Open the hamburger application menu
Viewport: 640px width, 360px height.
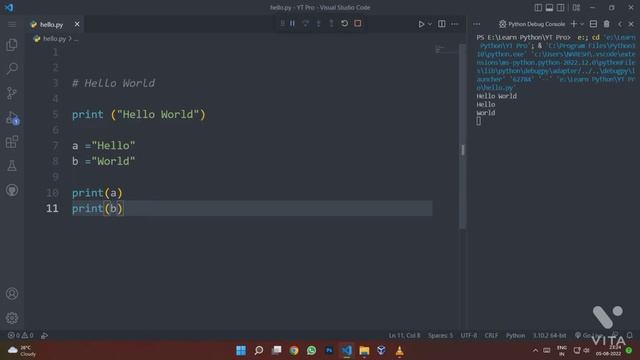click(12, 24)
